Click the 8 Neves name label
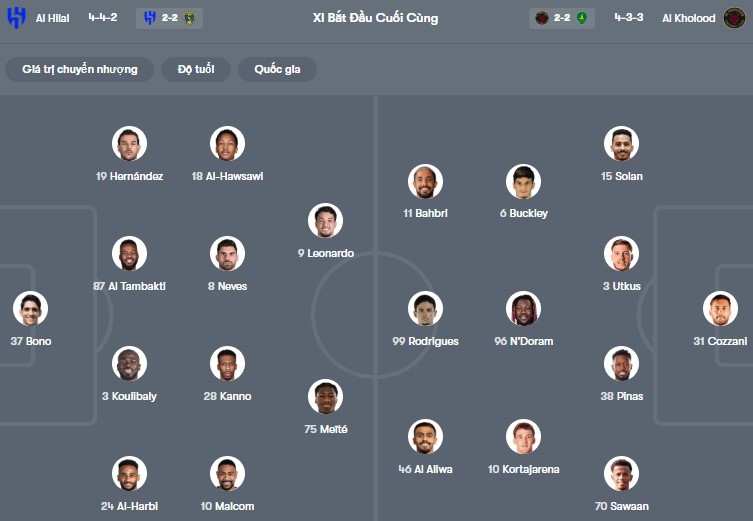 (228, 286)
